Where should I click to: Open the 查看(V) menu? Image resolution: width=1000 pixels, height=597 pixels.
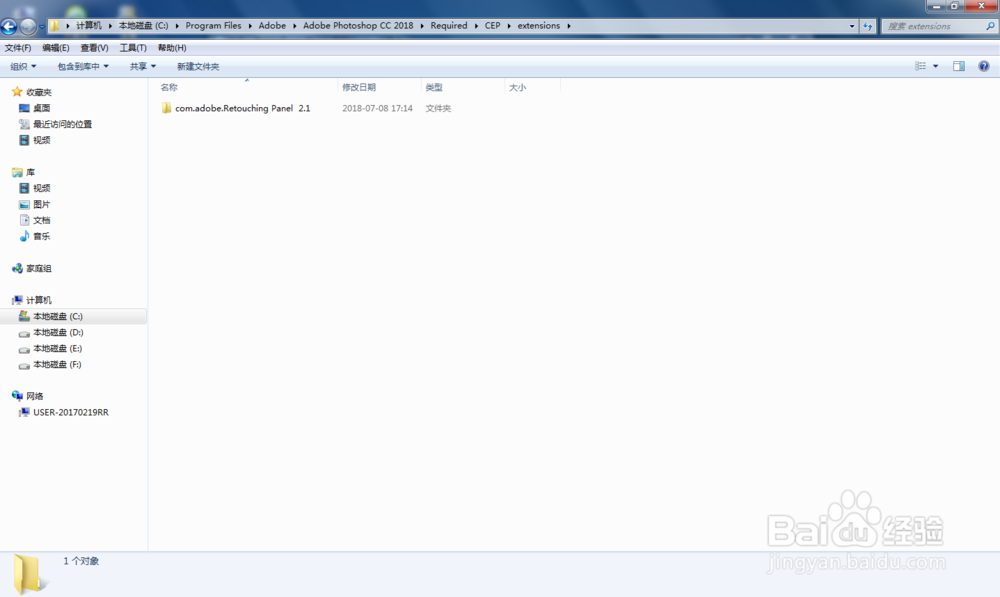coord(94,48)
